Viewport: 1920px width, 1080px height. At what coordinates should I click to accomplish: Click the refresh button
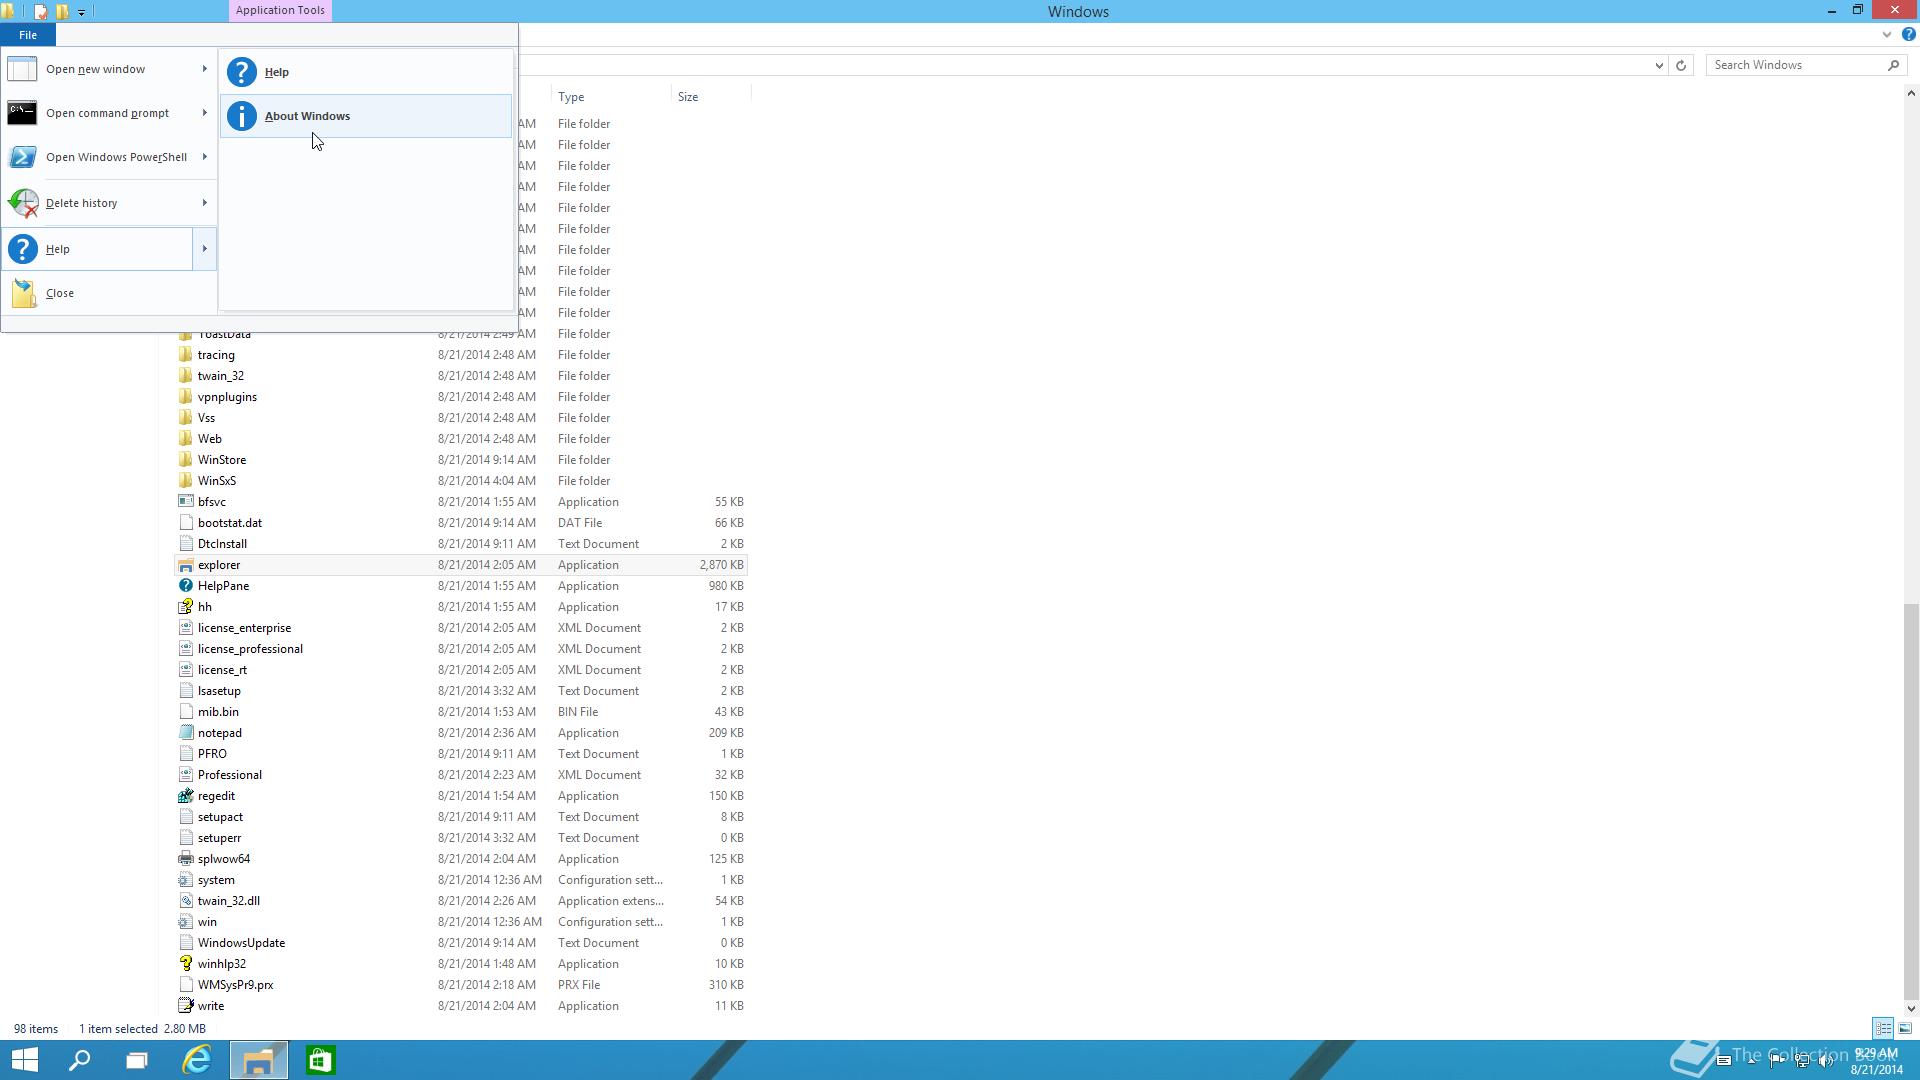[1681, 65]
